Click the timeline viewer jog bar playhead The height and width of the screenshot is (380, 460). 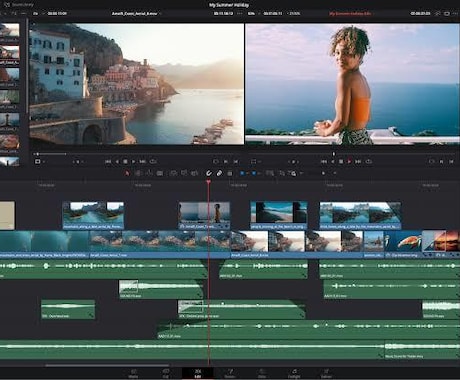pyautogui.click(x=334, y=154)
